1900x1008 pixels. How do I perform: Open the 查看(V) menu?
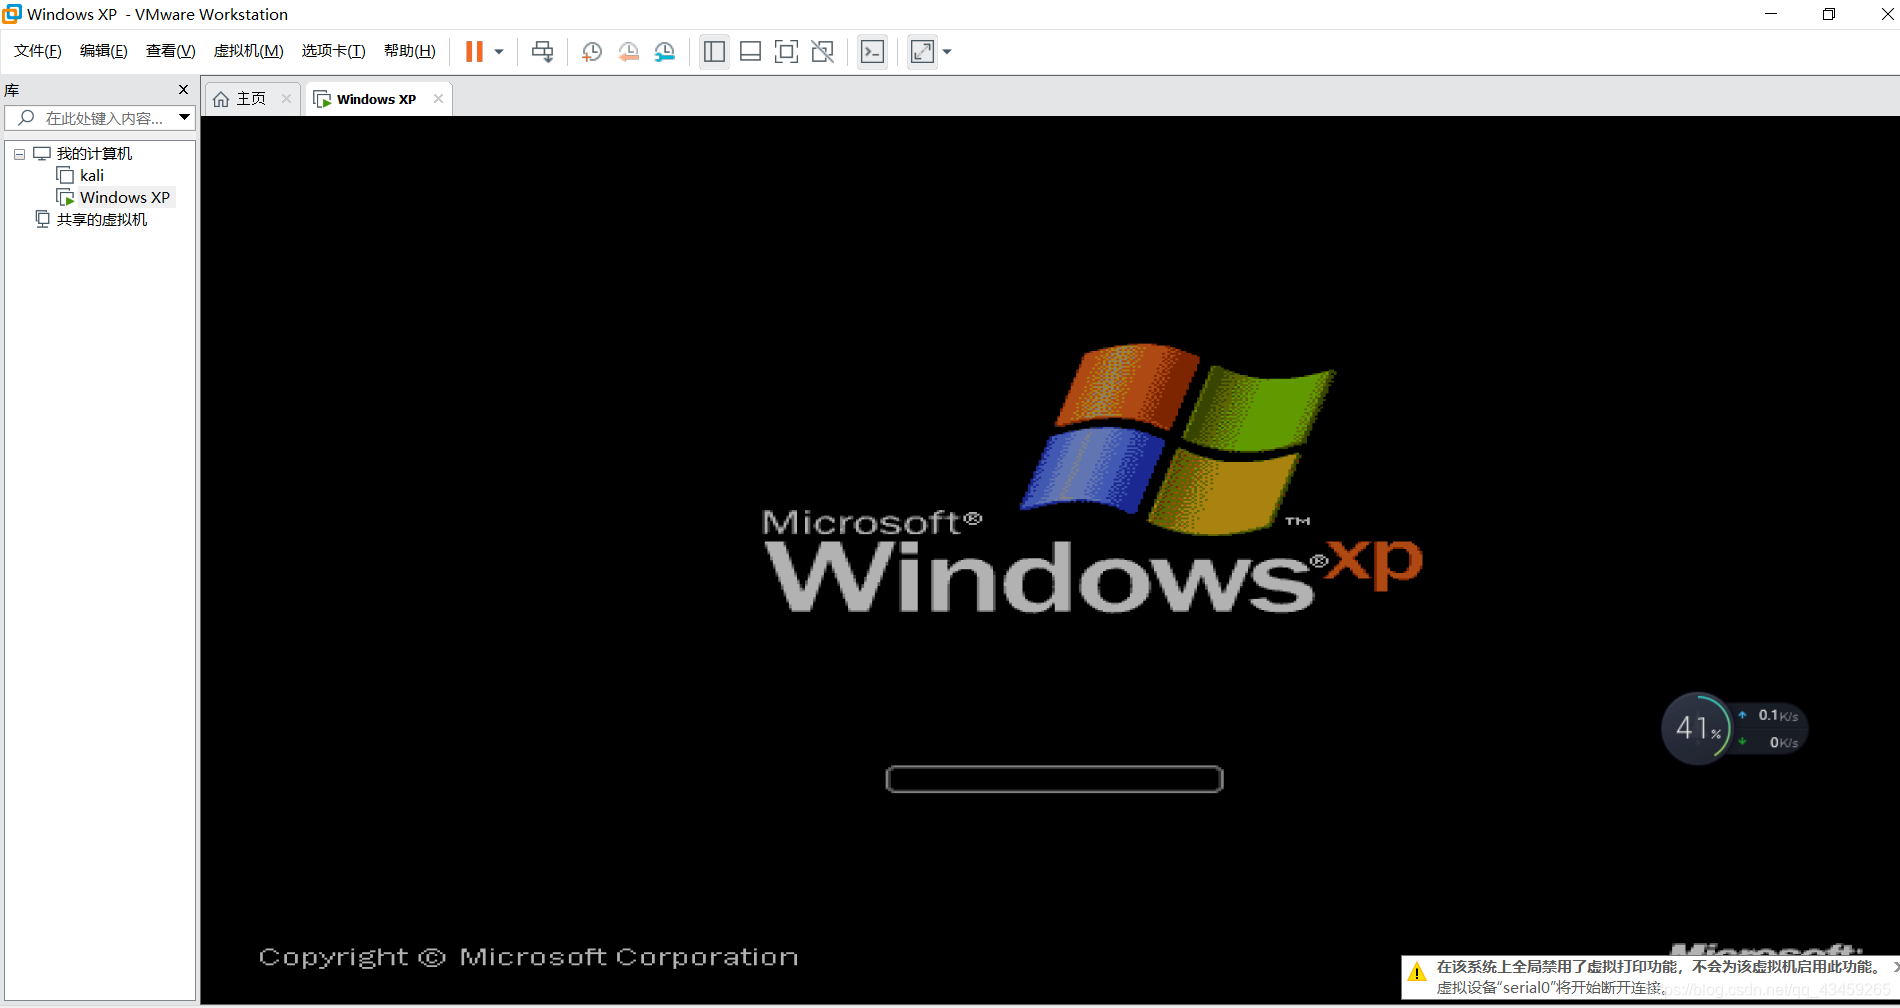pos(171,51)
